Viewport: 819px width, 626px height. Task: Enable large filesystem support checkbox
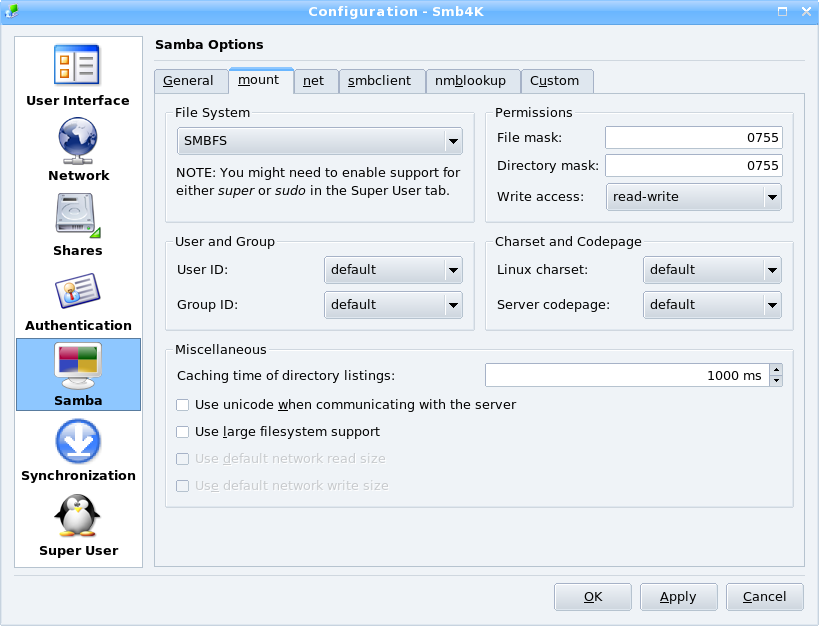pos(182,432)
